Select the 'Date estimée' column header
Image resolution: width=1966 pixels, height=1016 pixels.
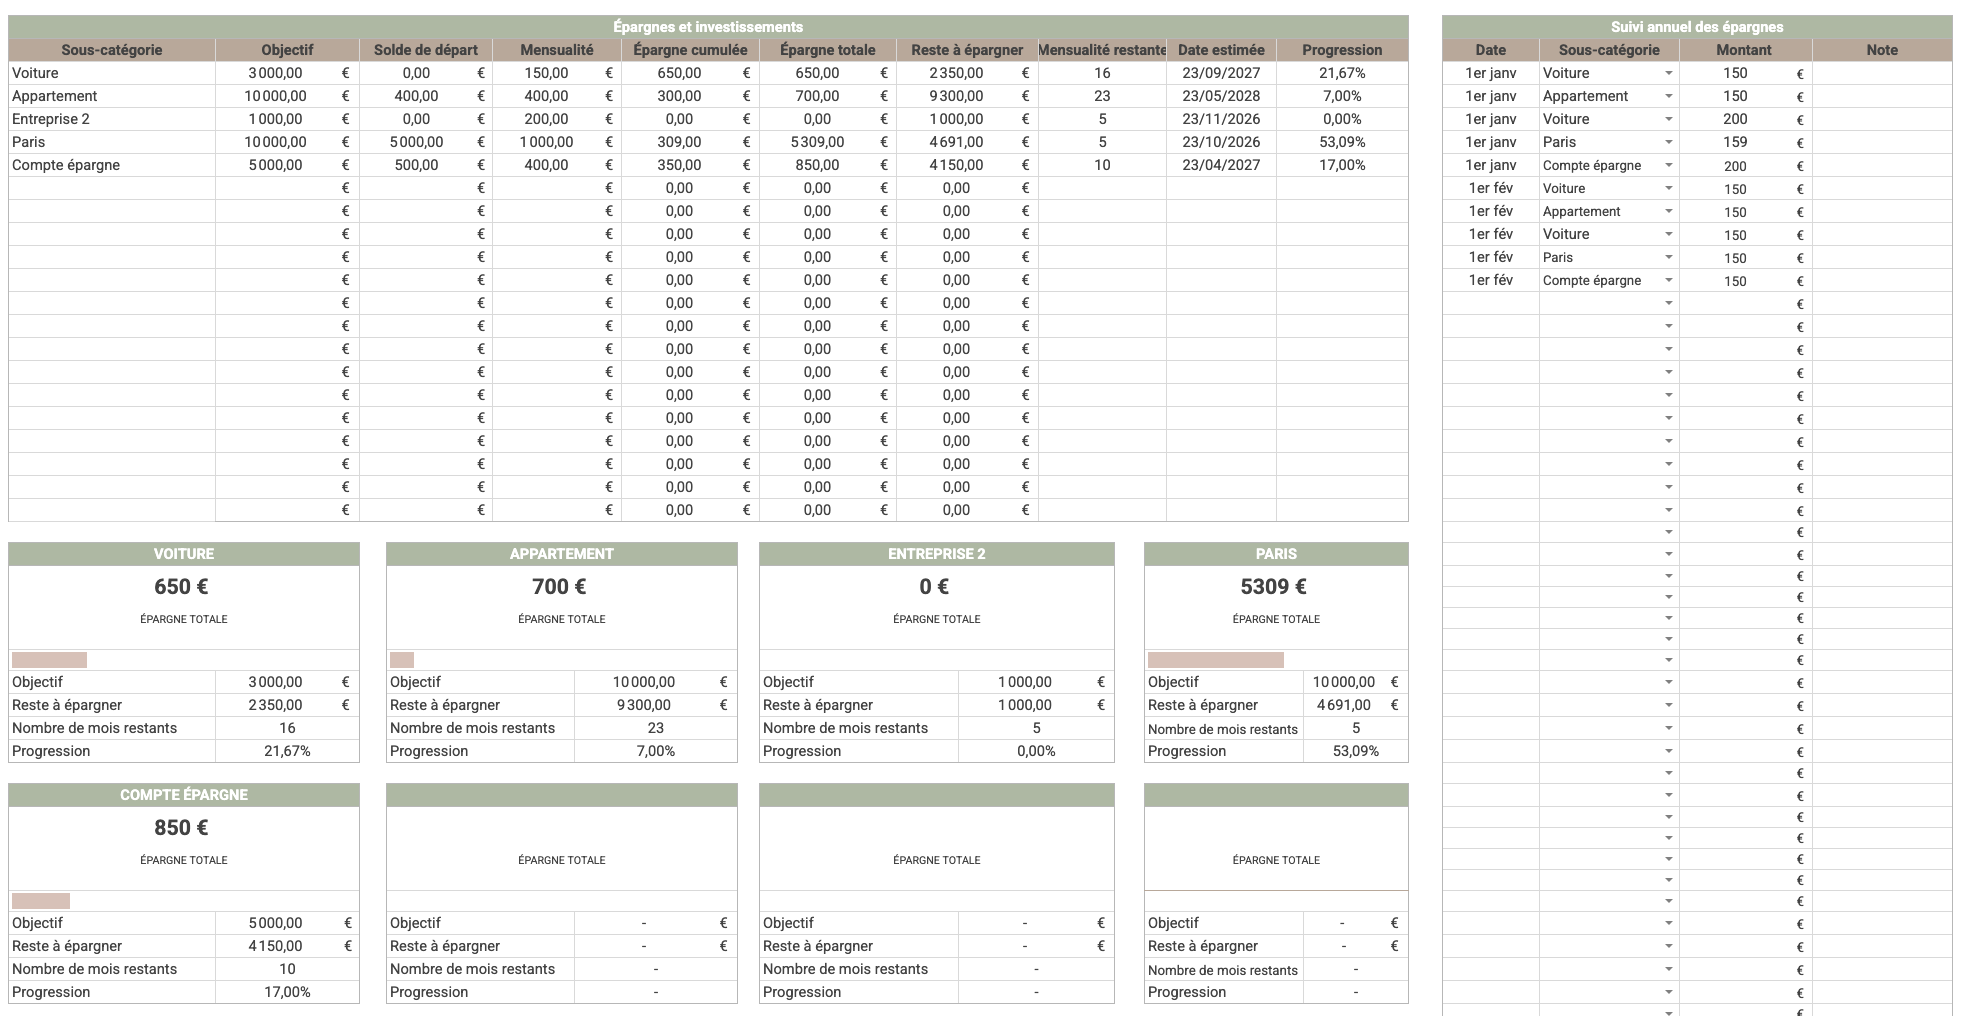[1221, 50]
